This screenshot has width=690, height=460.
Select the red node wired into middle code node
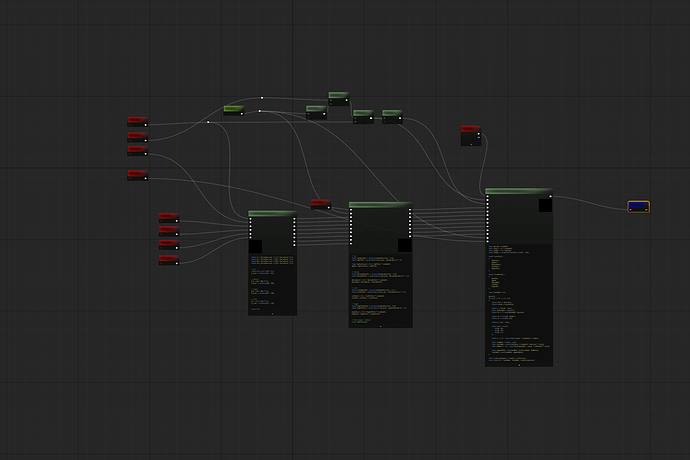tap(321, 204)
